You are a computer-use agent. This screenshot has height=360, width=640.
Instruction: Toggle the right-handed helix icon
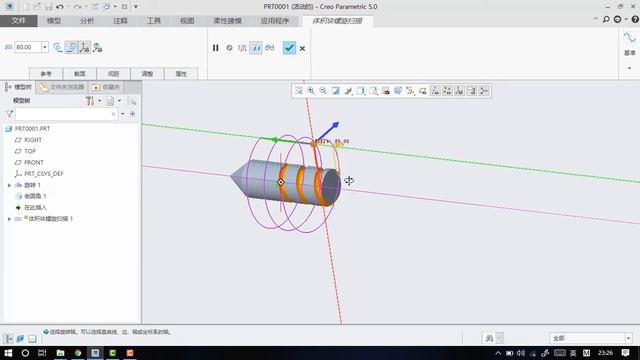click(x=71, y=47)
